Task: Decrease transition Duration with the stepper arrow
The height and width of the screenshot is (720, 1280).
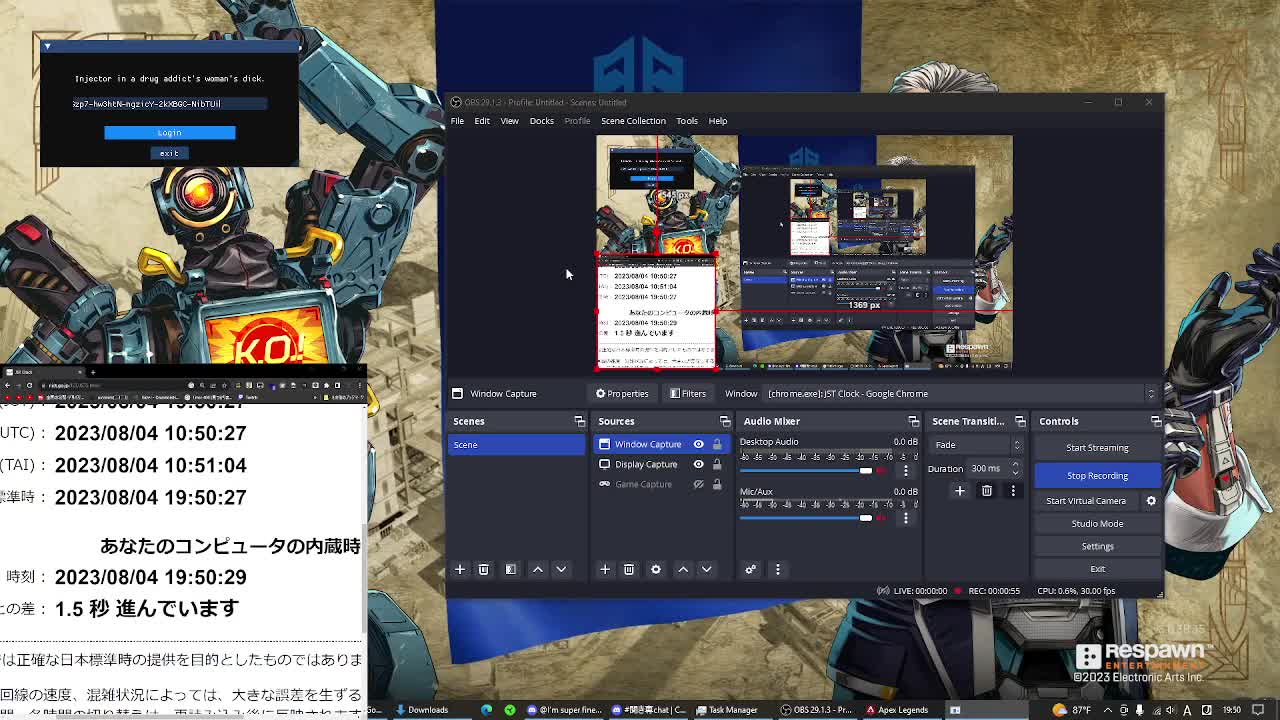Action: pos(1016,472)
